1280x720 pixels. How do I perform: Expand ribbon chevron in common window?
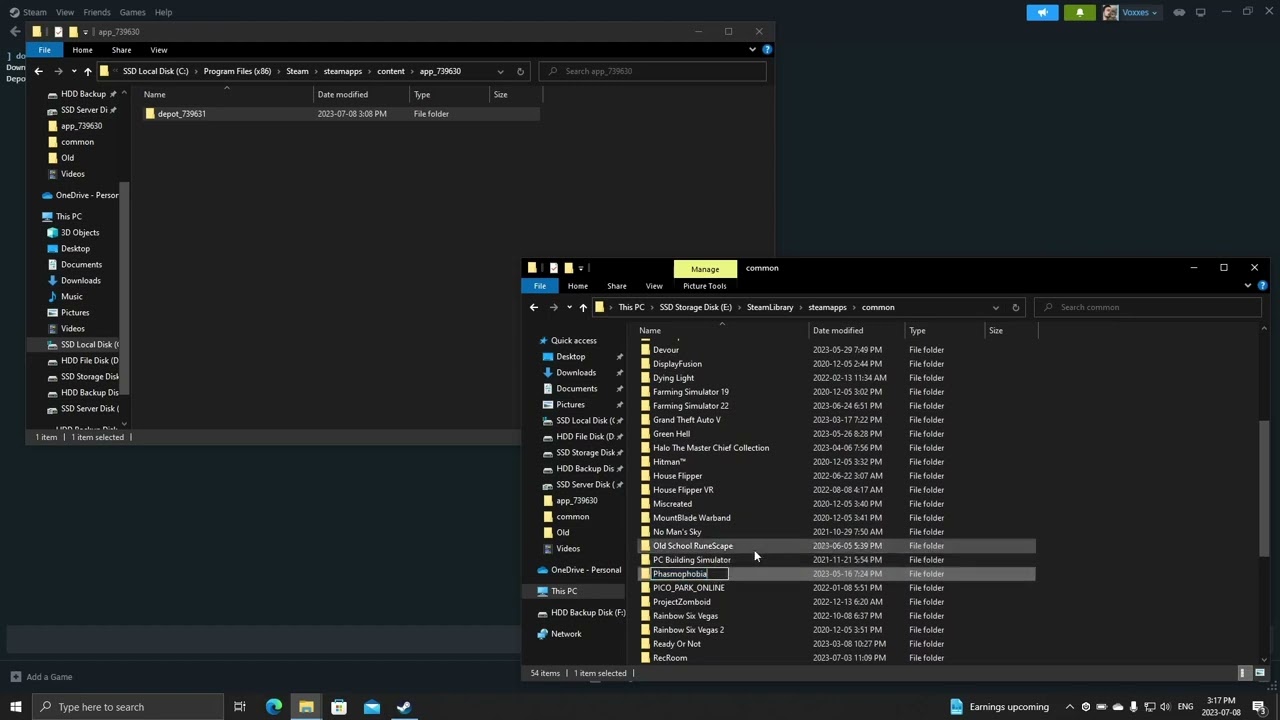click(1248, 286)
